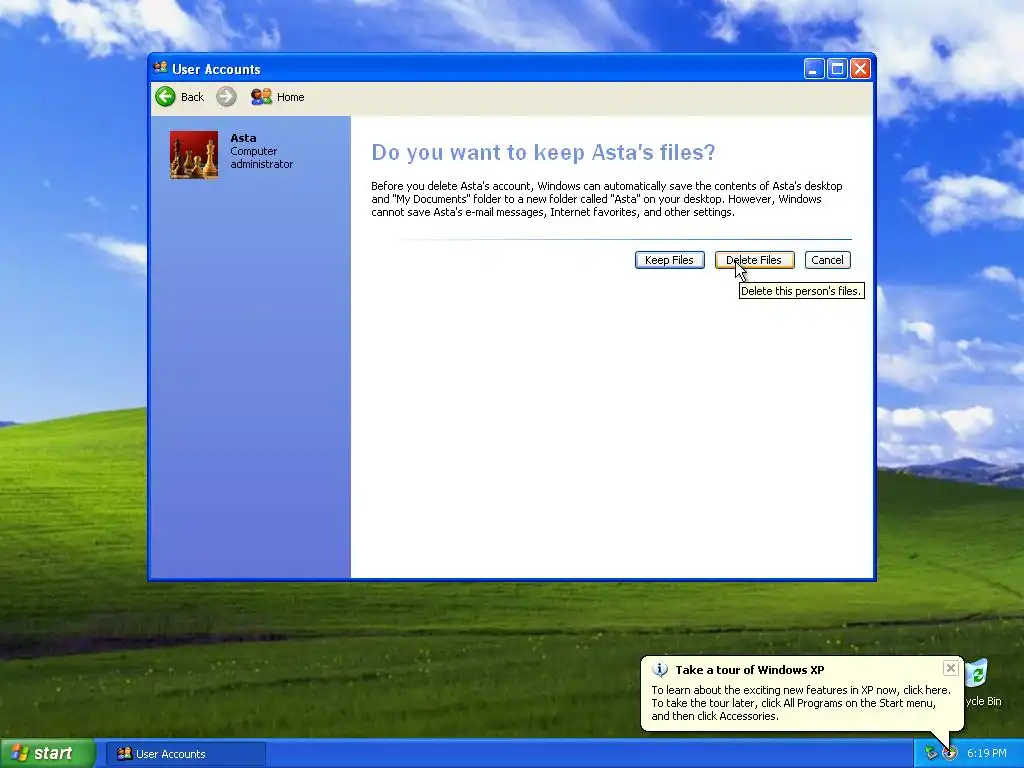
Task: Close the User Accounts window
Action: (860, 69)
